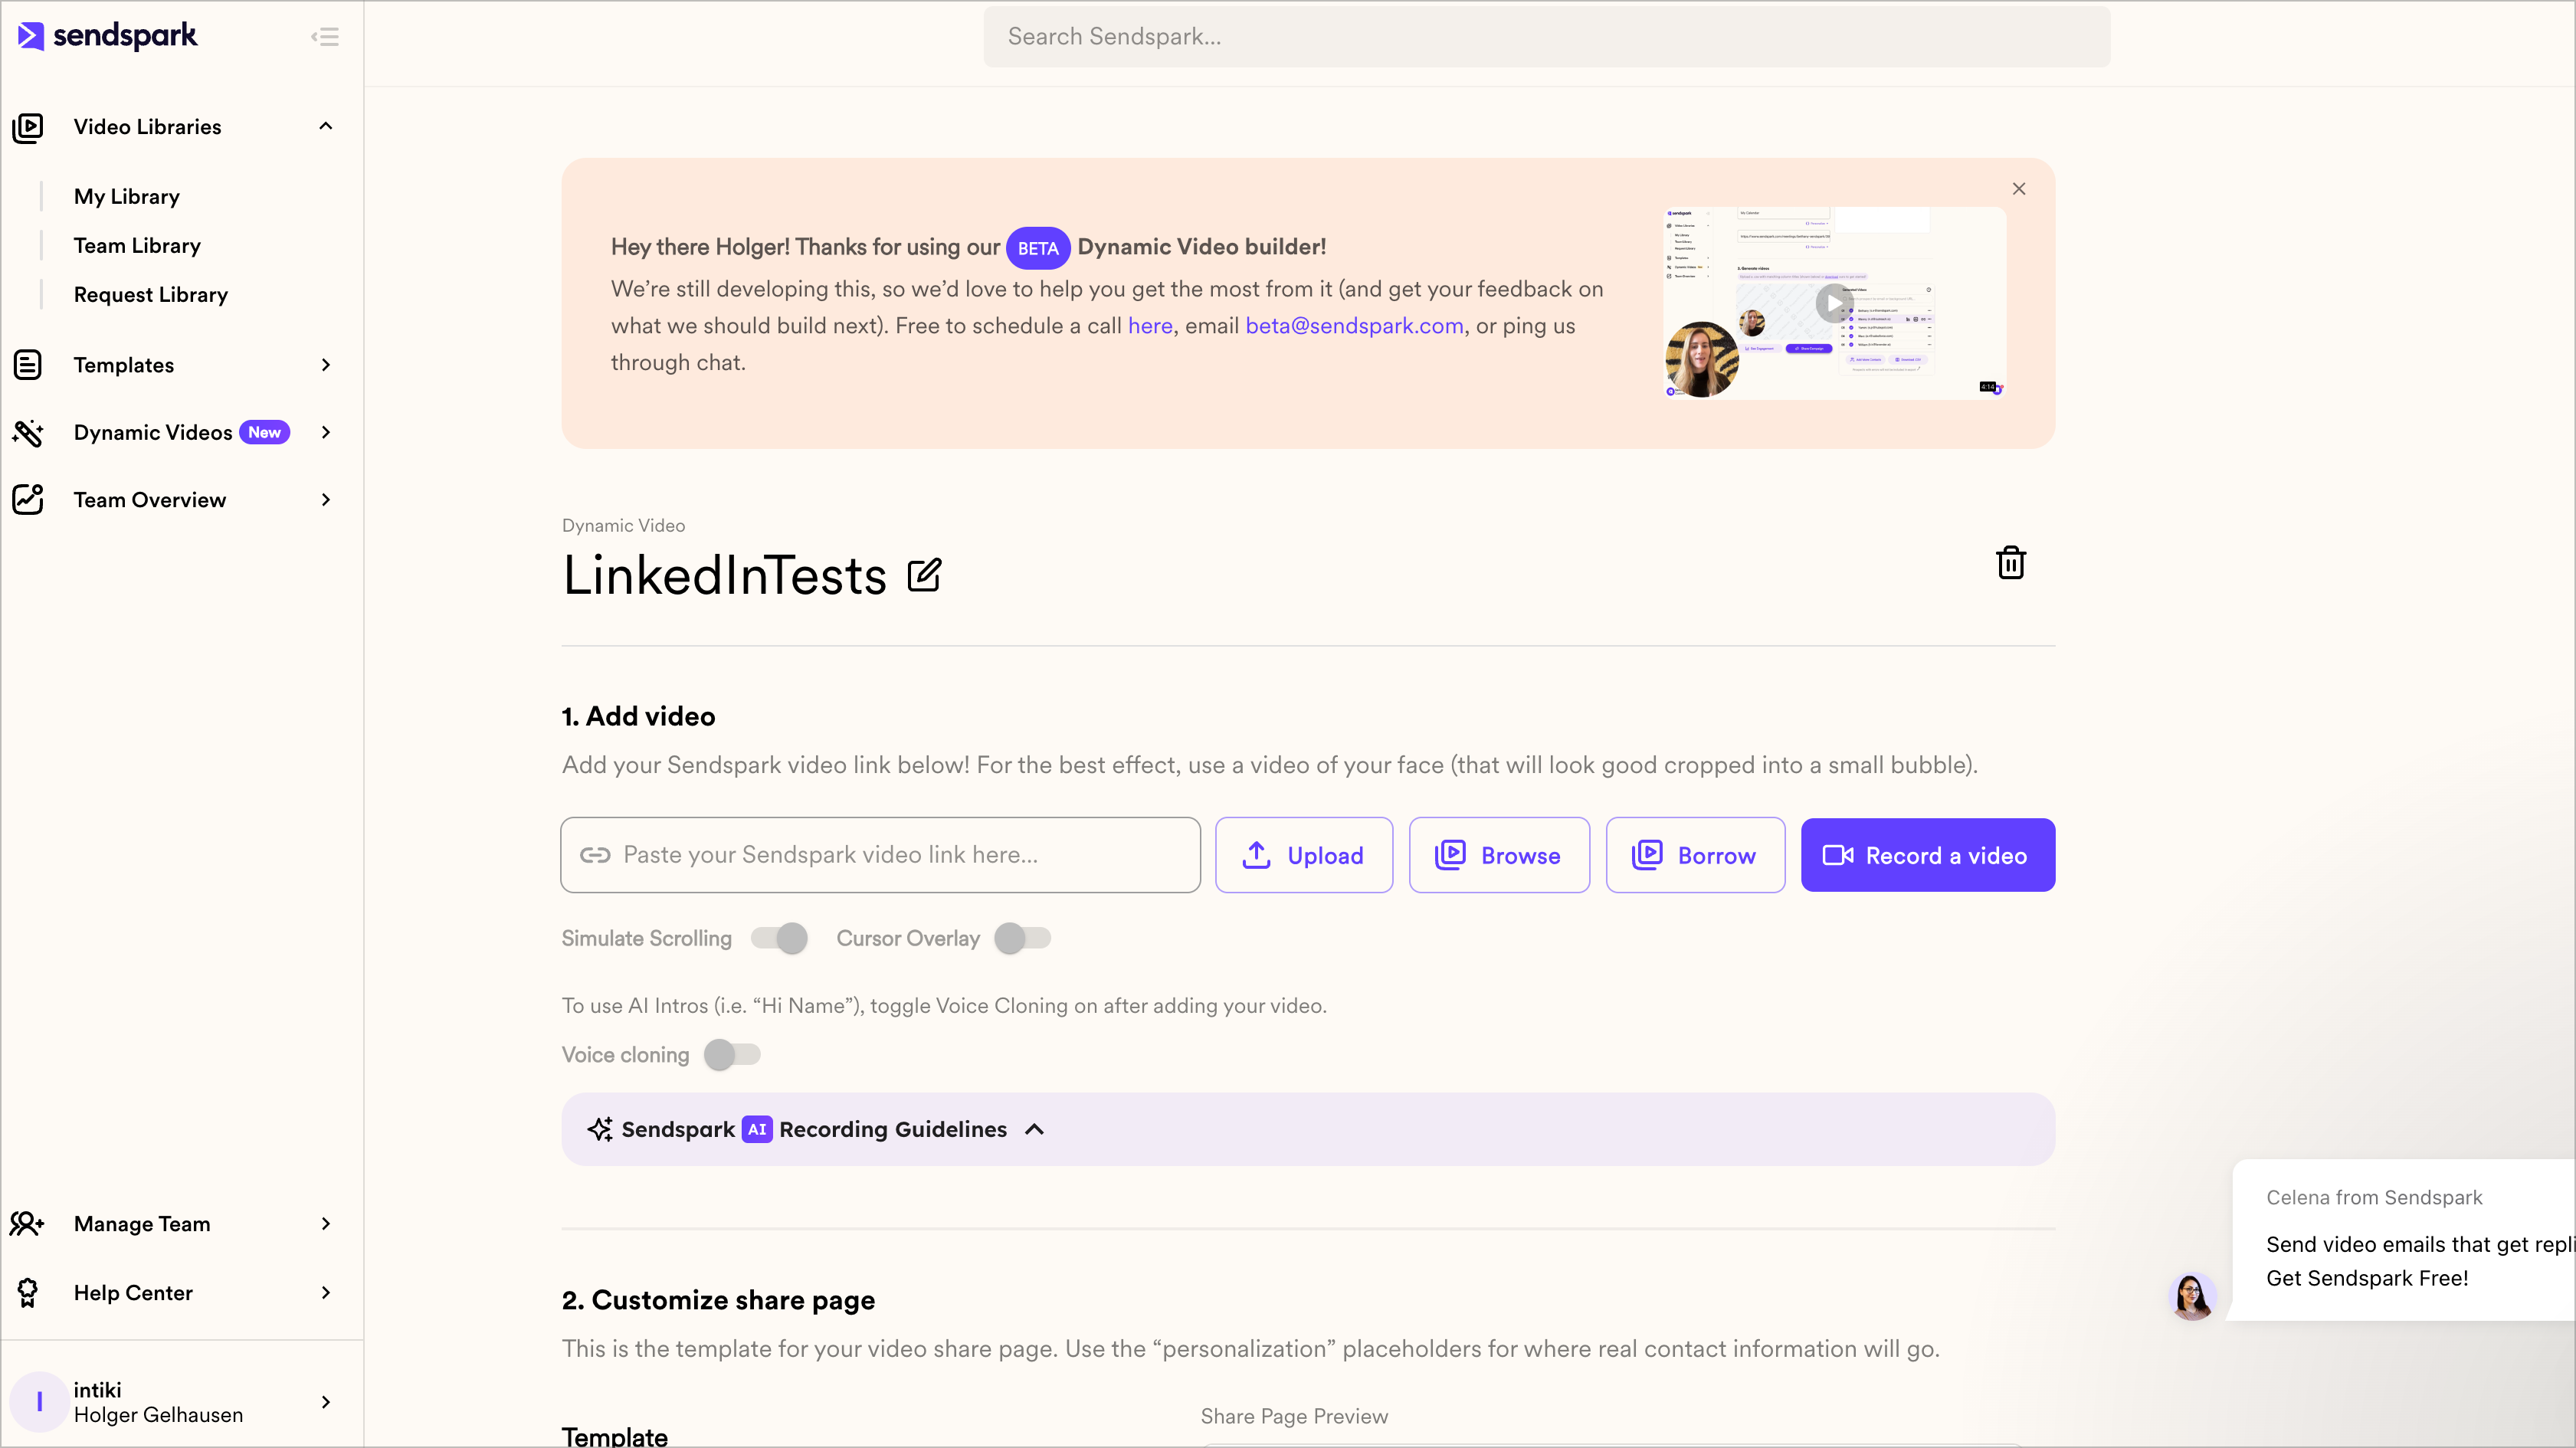Turn on the Voice cloning toggle
The width and height of the screenshot is (2576, 1448).
coord(732,1055)
